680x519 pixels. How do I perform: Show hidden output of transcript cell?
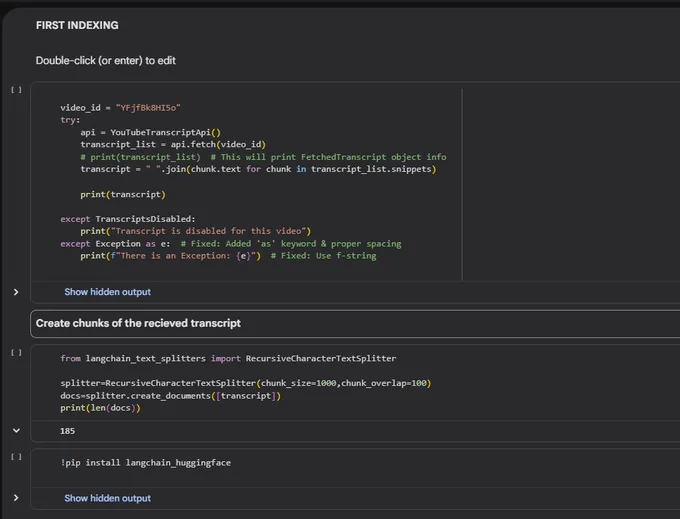click(108, 292)
